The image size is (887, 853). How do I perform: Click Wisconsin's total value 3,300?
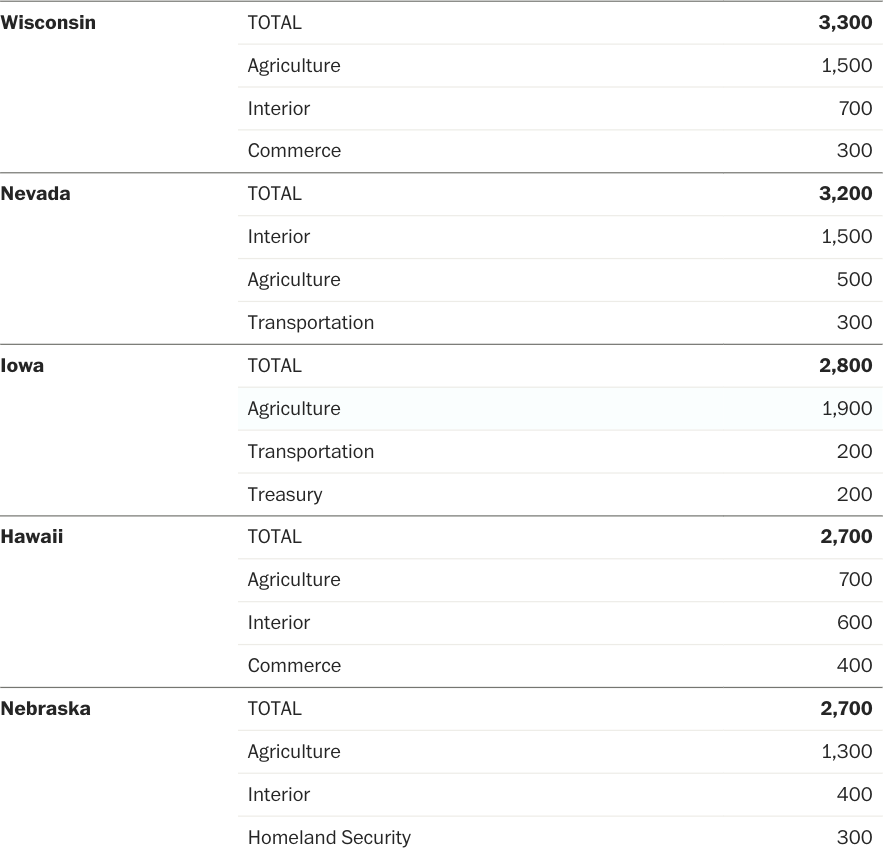[x=845, y=23]
